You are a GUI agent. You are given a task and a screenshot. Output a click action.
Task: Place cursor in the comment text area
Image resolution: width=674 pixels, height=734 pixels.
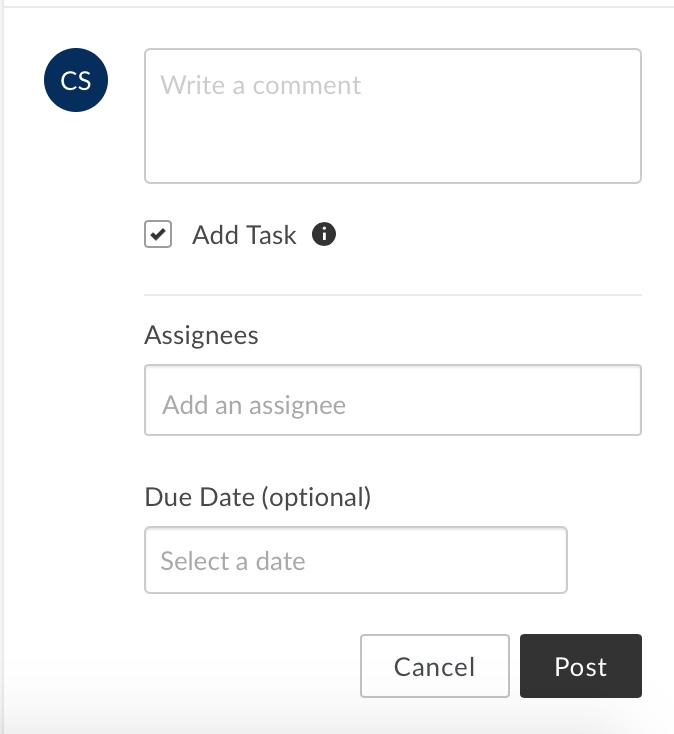393,116
